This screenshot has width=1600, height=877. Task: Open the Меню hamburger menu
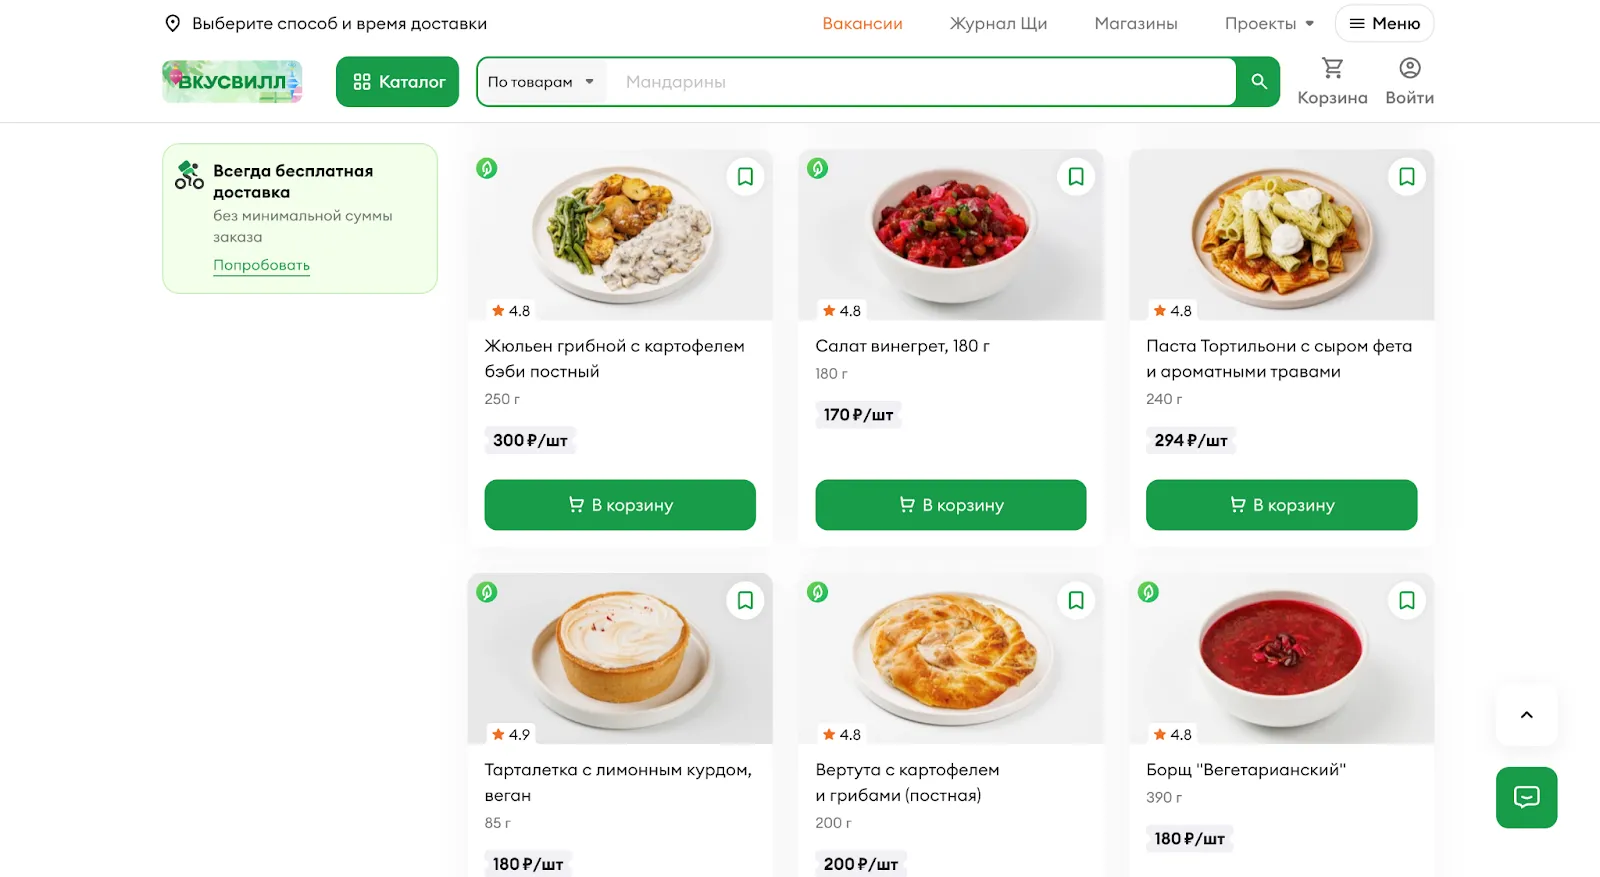pos(1384,24)
